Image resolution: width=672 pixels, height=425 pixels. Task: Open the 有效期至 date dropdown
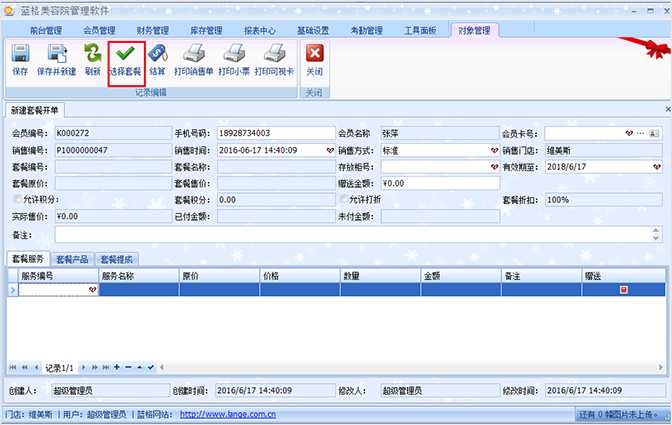[656, 167]
